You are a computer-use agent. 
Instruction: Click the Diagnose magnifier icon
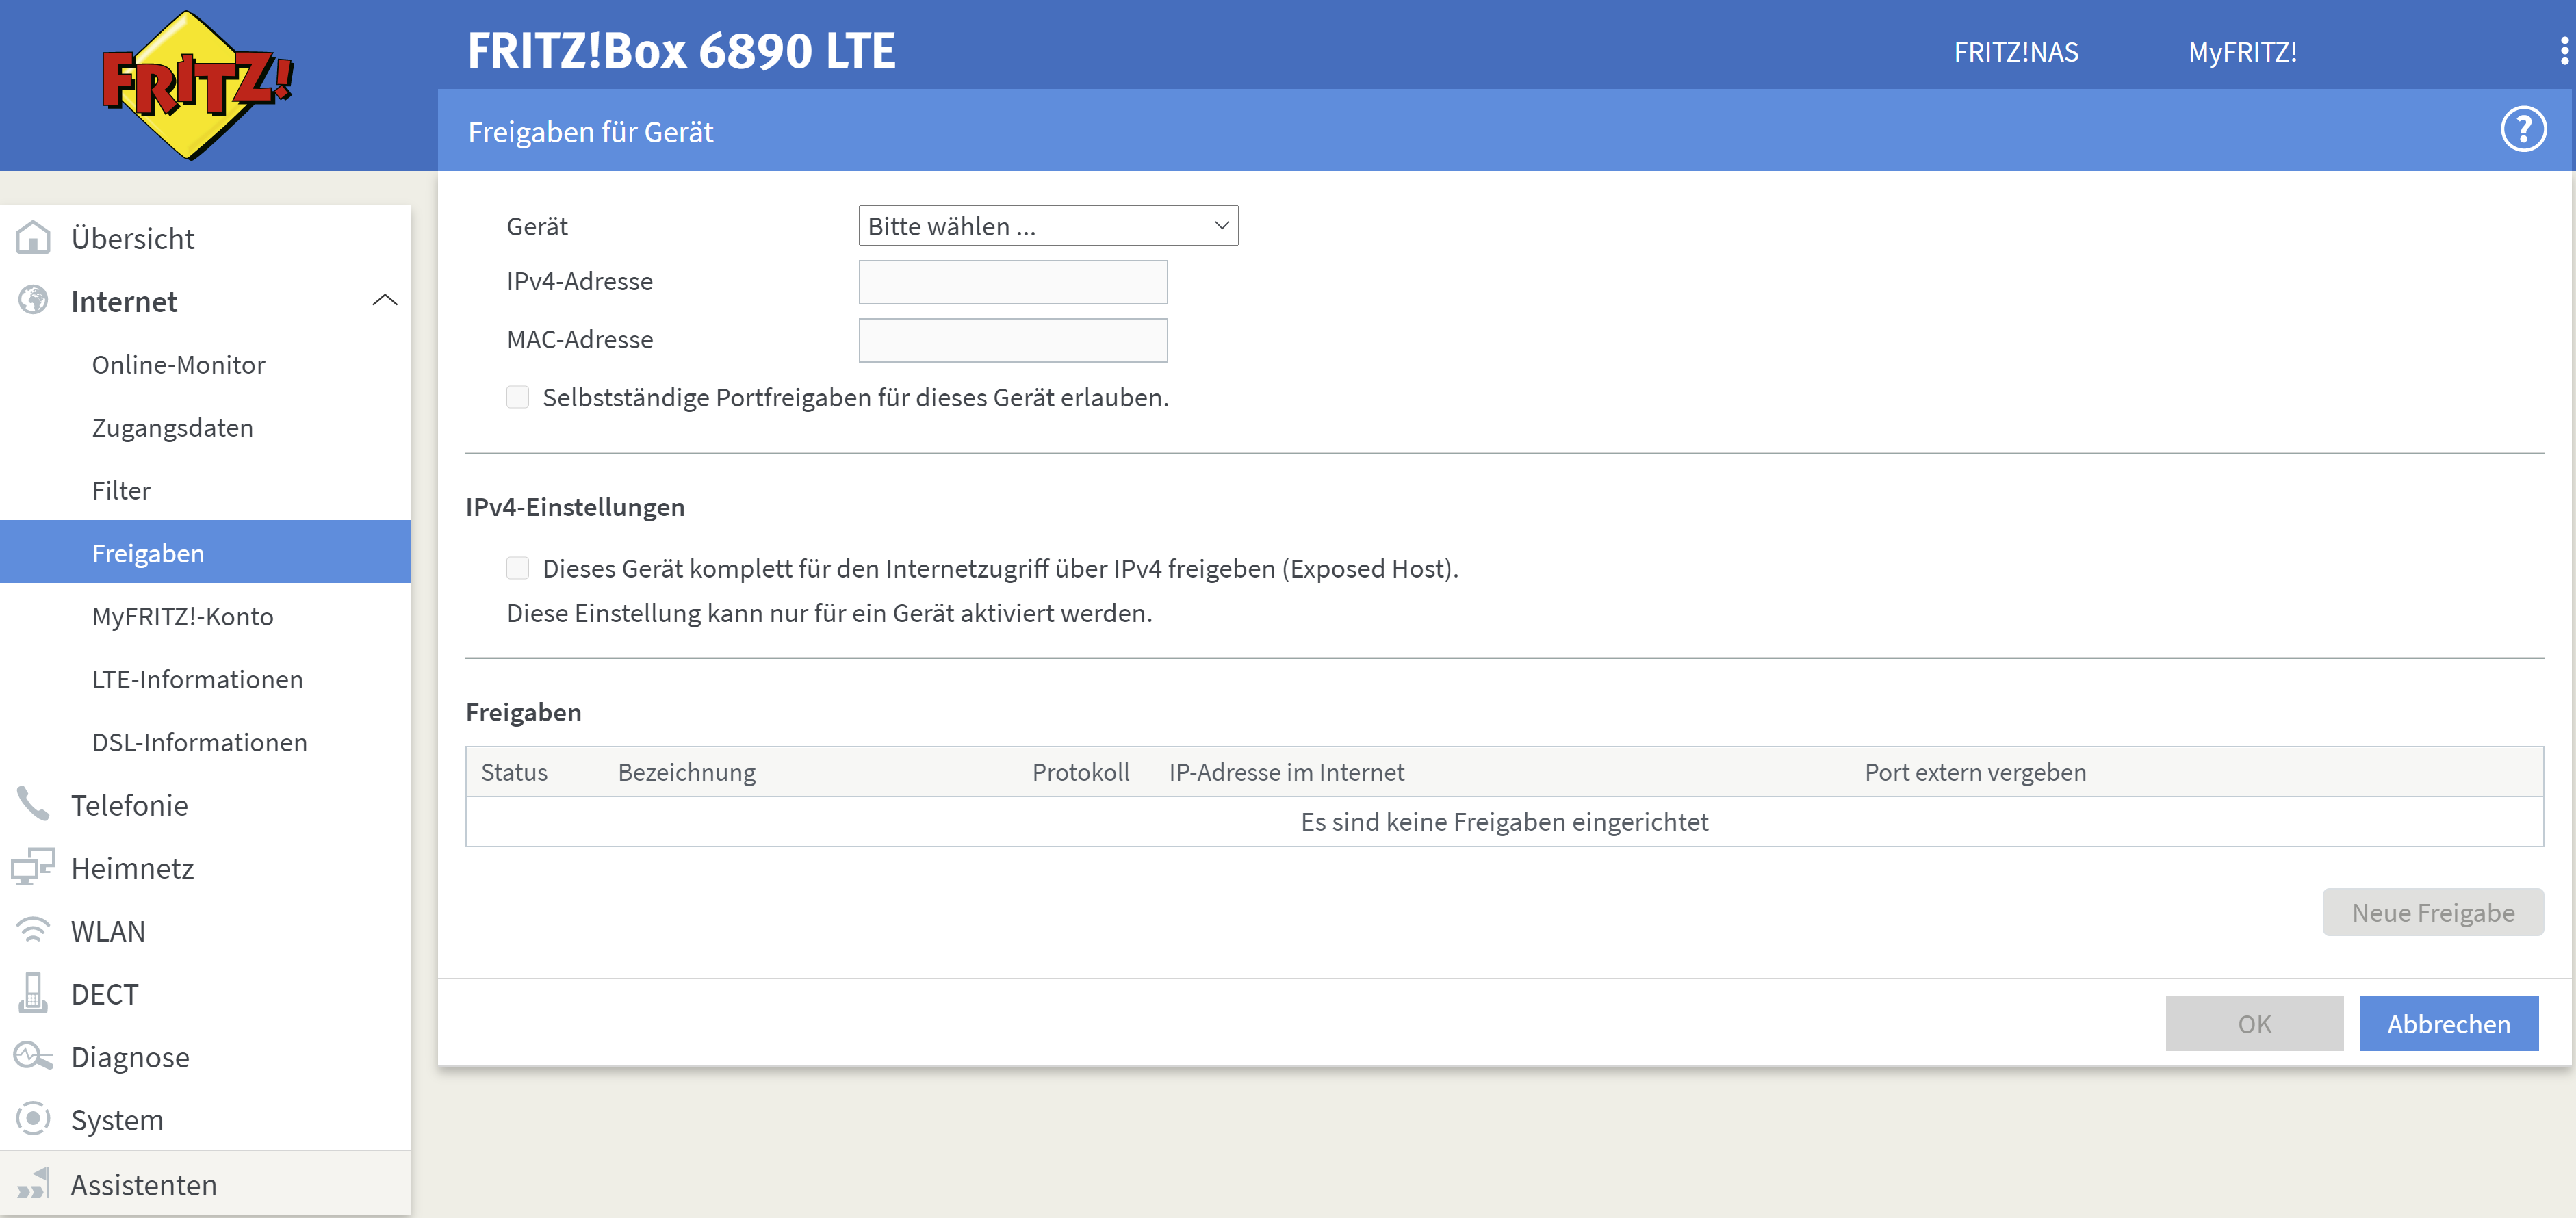(33, 1056)
